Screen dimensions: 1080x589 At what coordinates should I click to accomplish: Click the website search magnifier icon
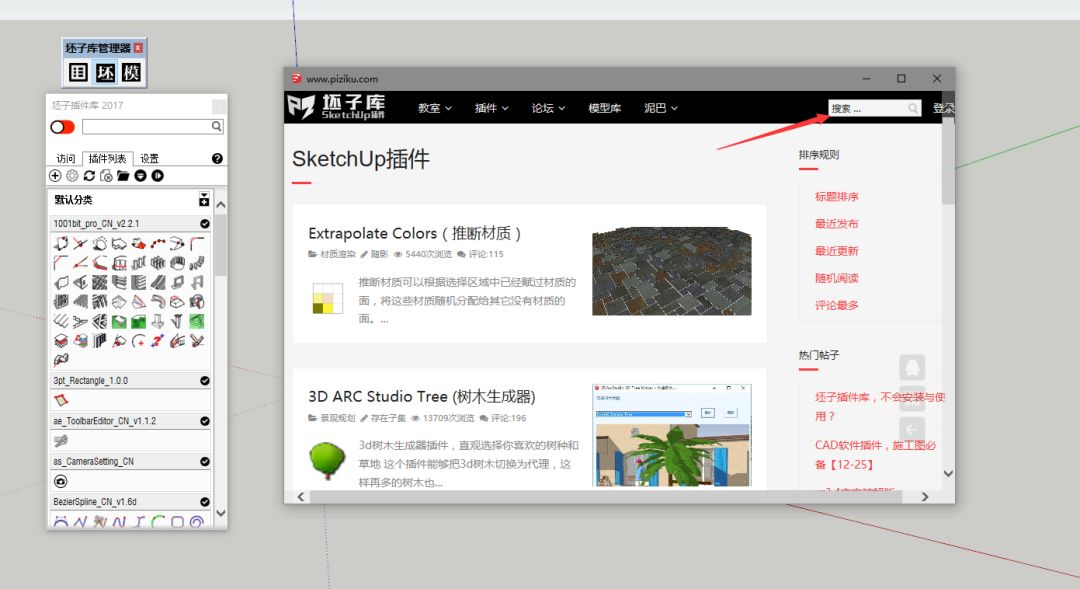(x=913, y=108)
